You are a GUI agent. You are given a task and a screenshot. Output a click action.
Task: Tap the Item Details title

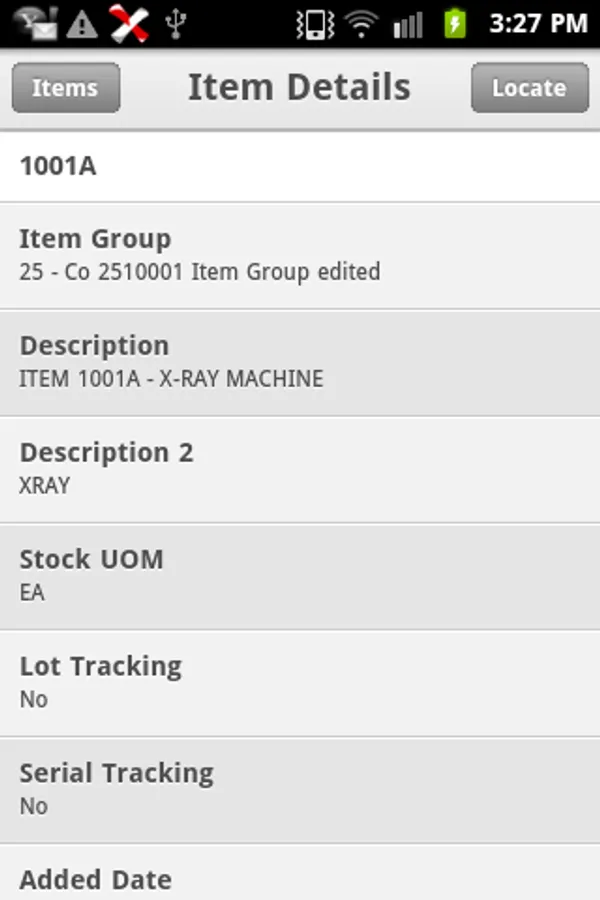coord(299,88)
